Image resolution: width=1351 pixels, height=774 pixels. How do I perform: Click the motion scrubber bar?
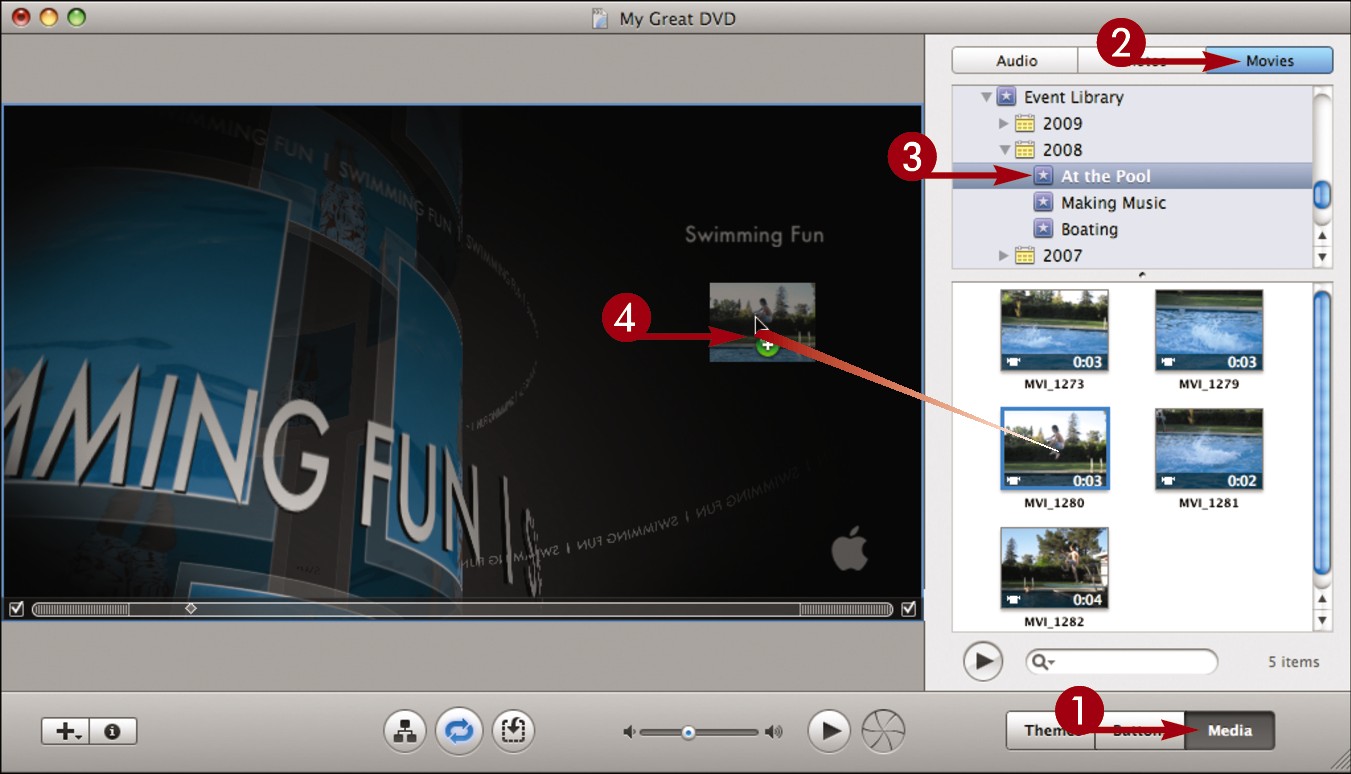pyautogui.click(x=462, y=609)
